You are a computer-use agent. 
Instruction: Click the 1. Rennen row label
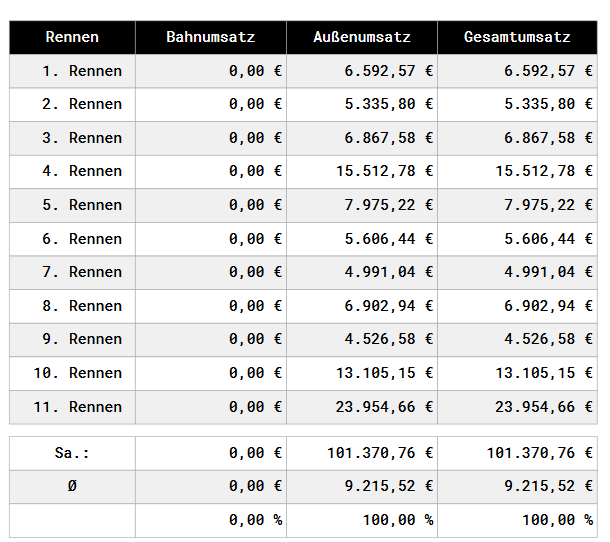coord(82,71)
